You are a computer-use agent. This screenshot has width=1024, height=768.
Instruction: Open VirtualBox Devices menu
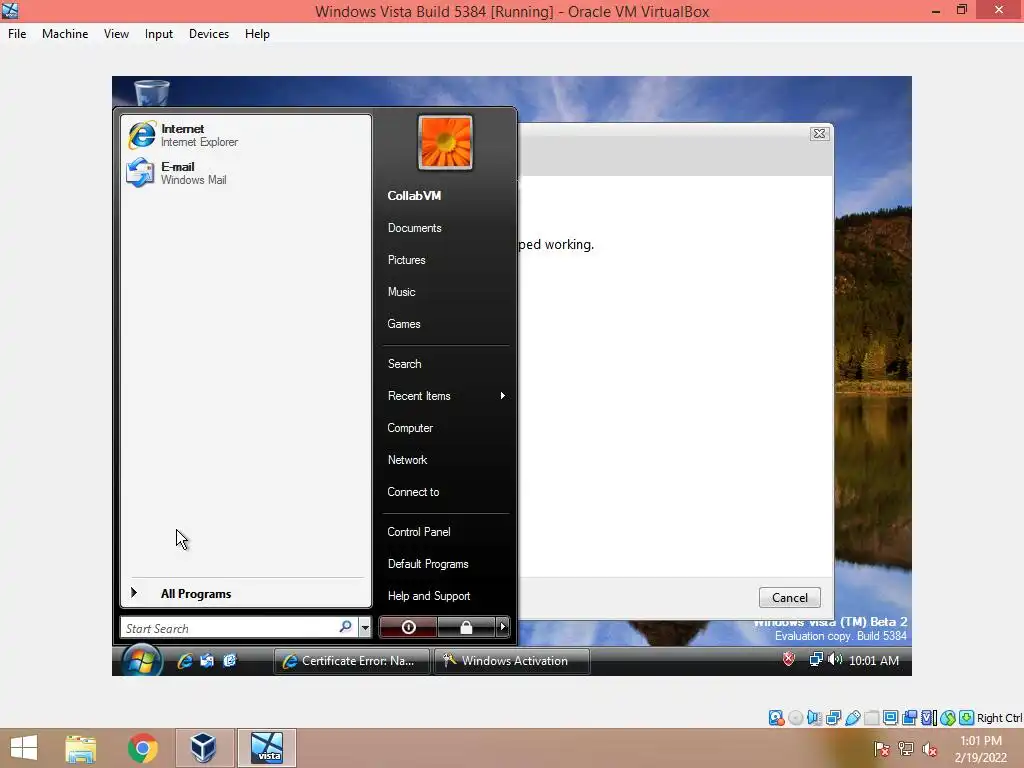coord(209,34)
